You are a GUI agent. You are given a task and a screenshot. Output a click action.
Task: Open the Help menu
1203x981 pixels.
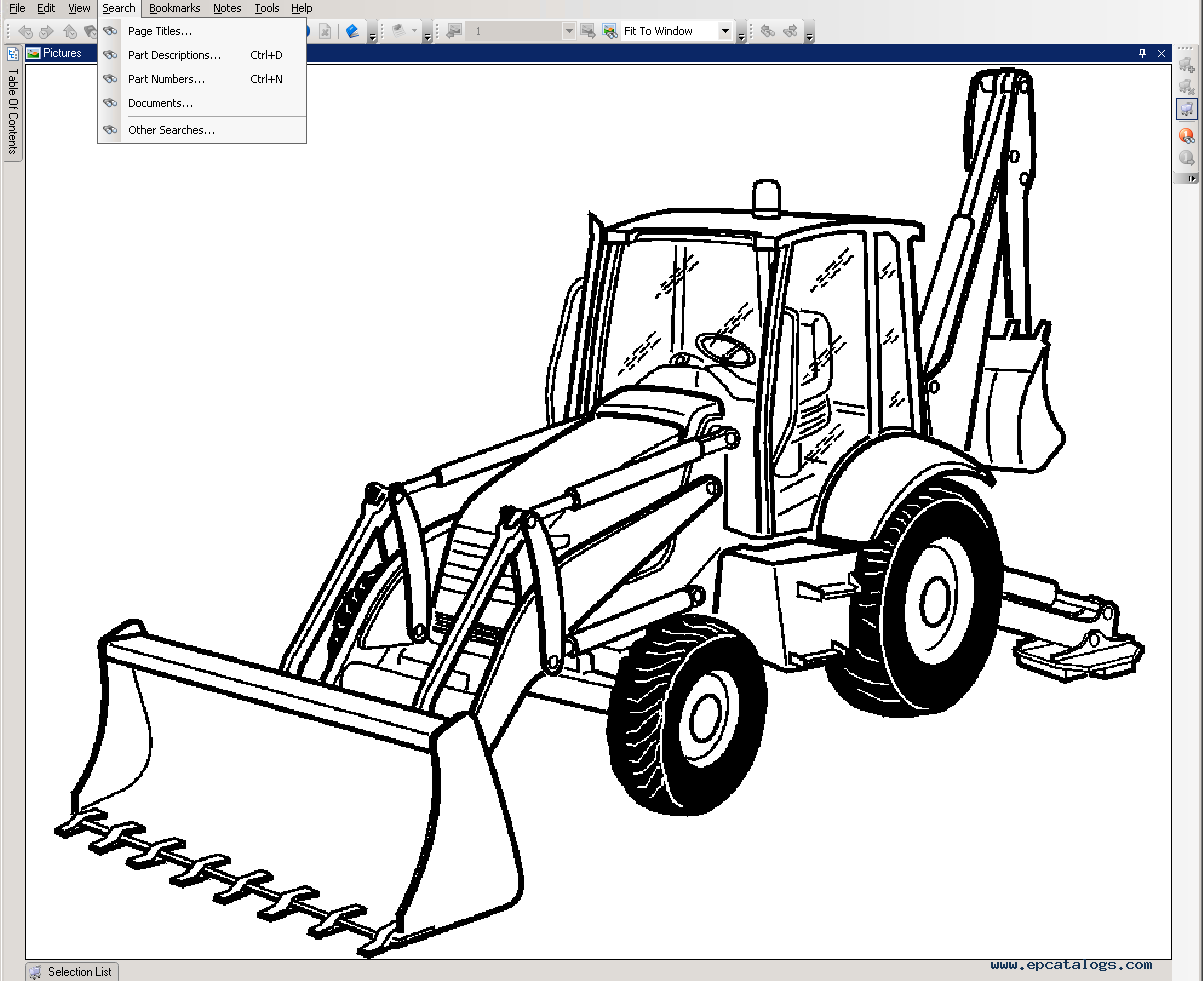301,8
